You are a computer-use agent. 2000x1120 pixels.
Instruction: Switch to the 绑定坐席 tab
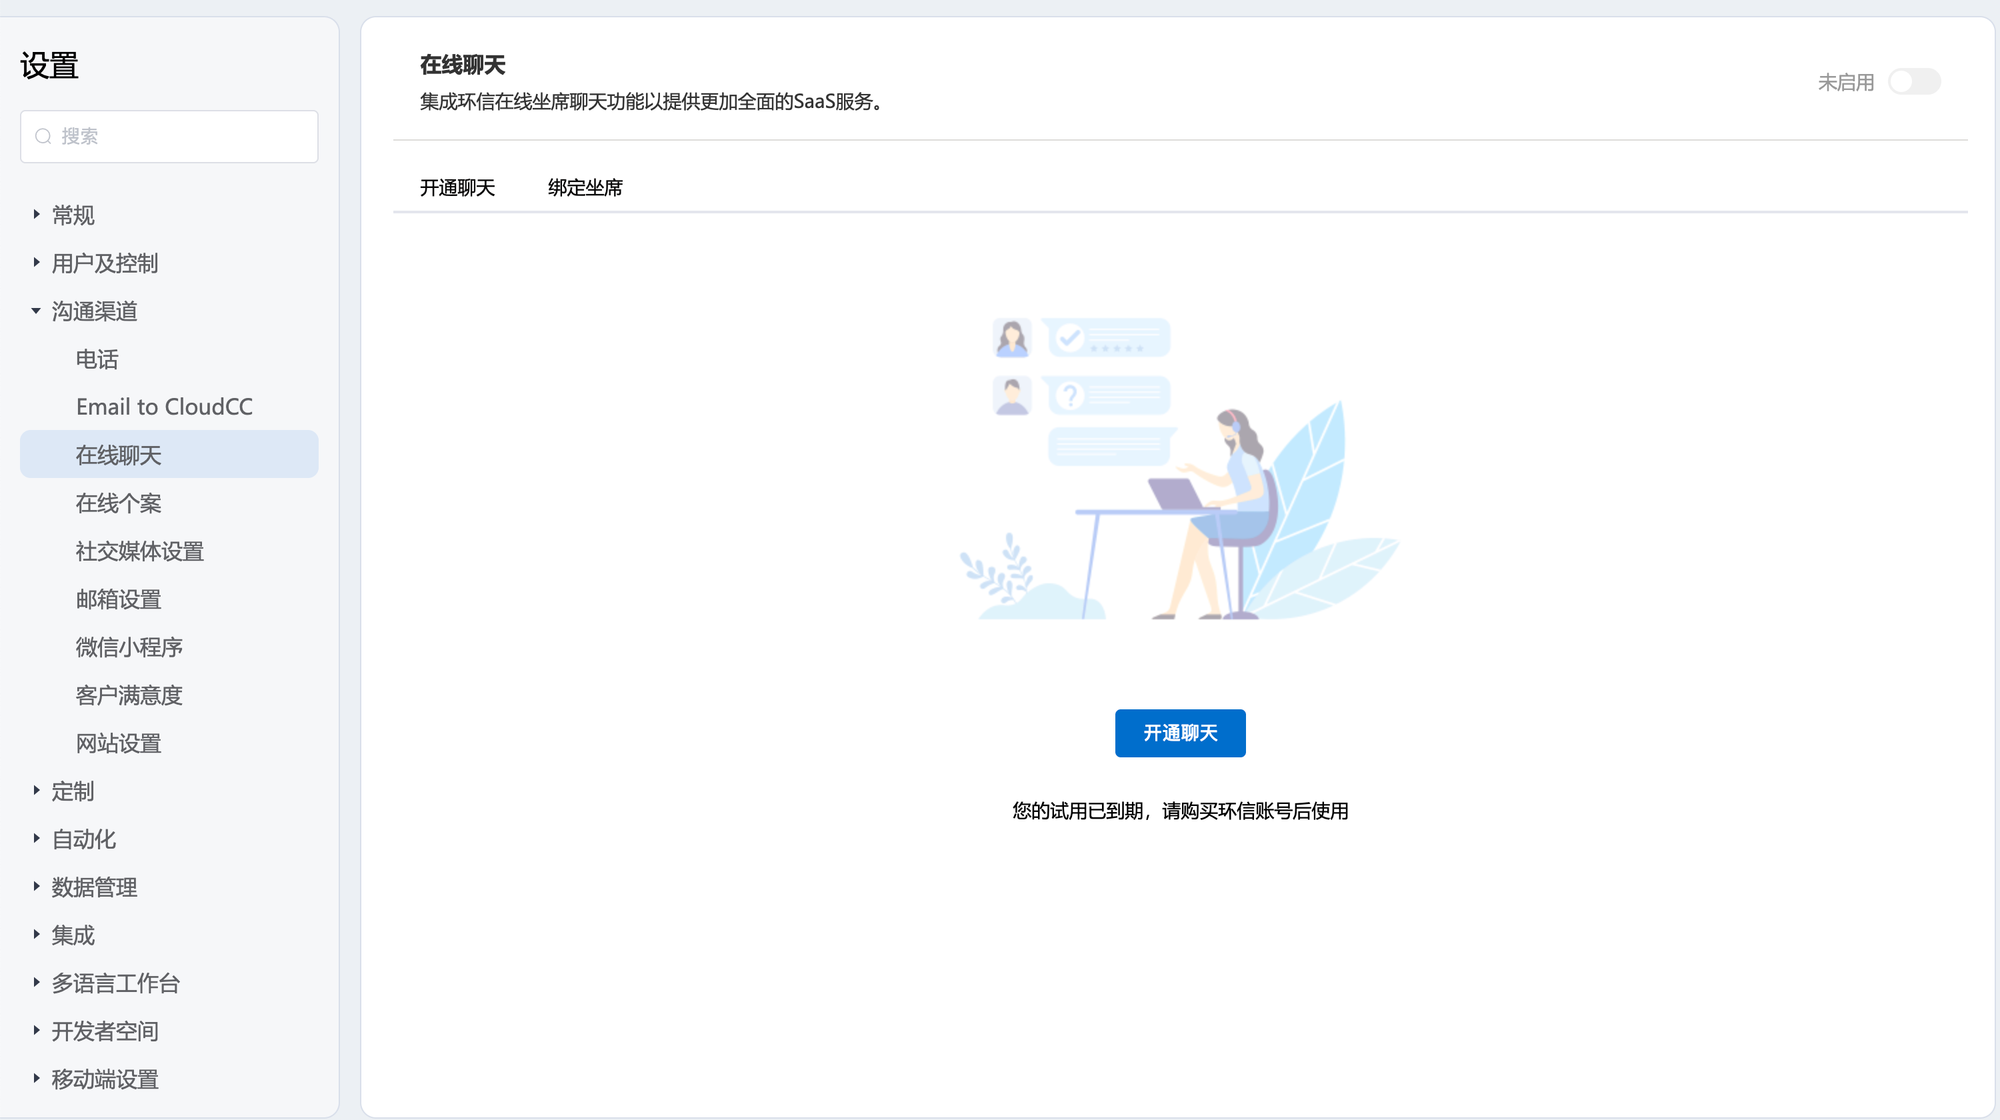pyautogui.click(x=585, y=188)
